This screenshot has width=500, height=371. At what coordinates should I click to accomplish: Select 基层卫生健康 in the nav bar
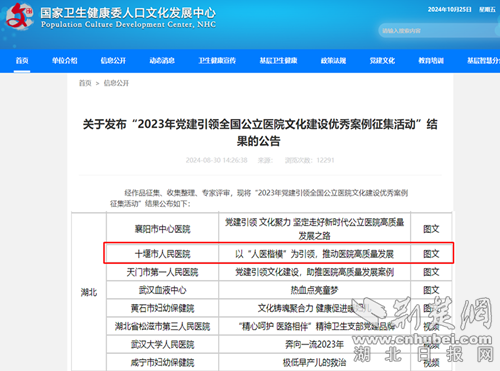point(278,61)
